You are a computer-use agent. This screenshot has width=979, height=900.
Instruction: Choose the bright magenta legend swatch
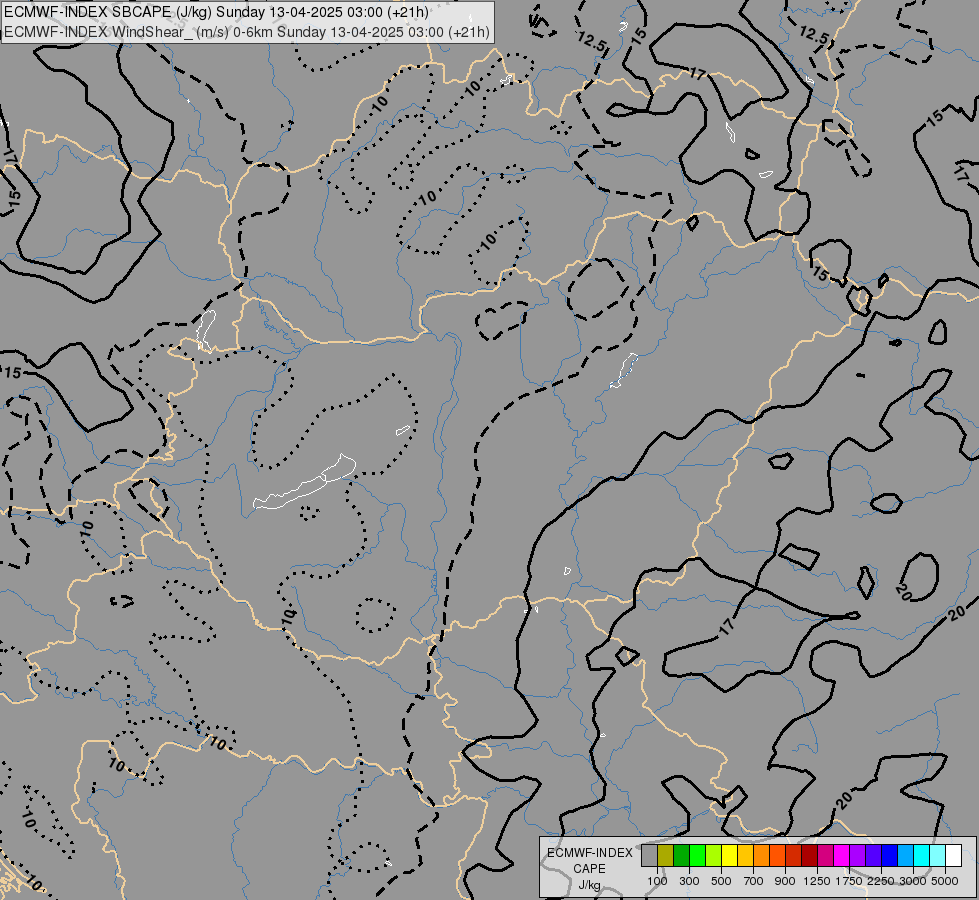point(841,855)
